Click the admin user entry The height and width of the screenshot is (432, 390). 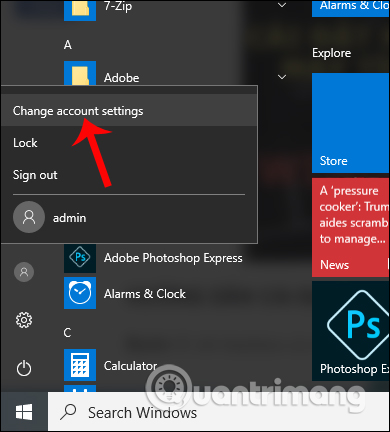click(x=129, y=217)
